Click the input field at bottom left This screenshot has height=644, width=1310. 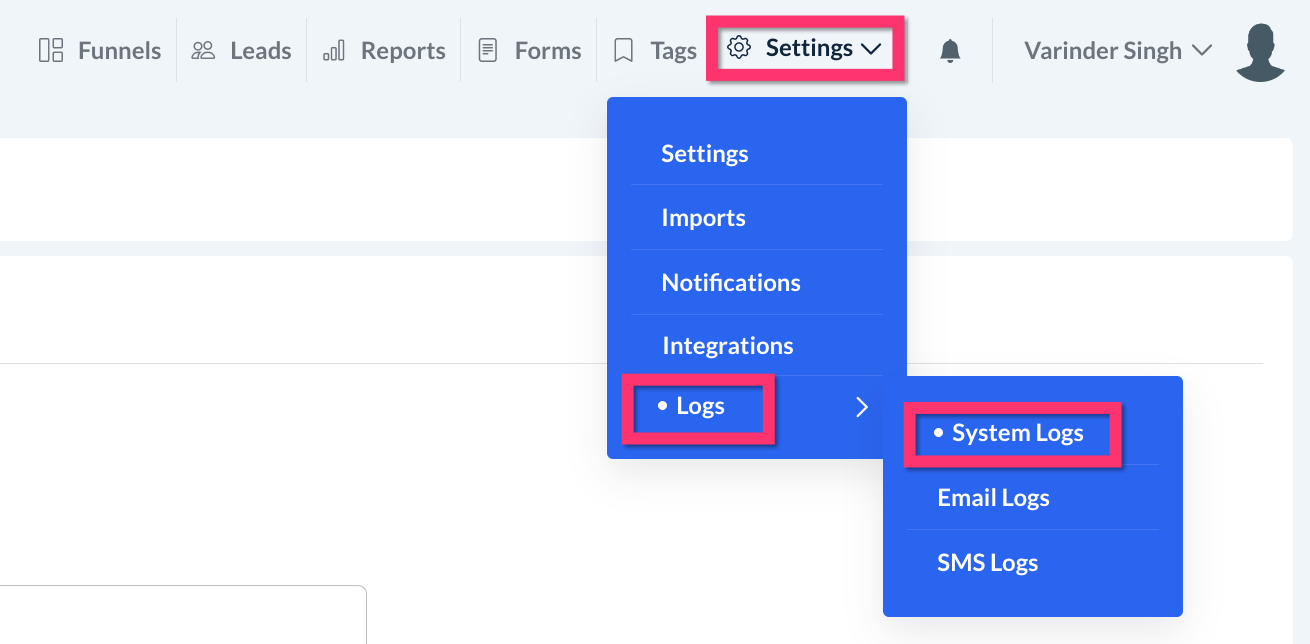180,614
